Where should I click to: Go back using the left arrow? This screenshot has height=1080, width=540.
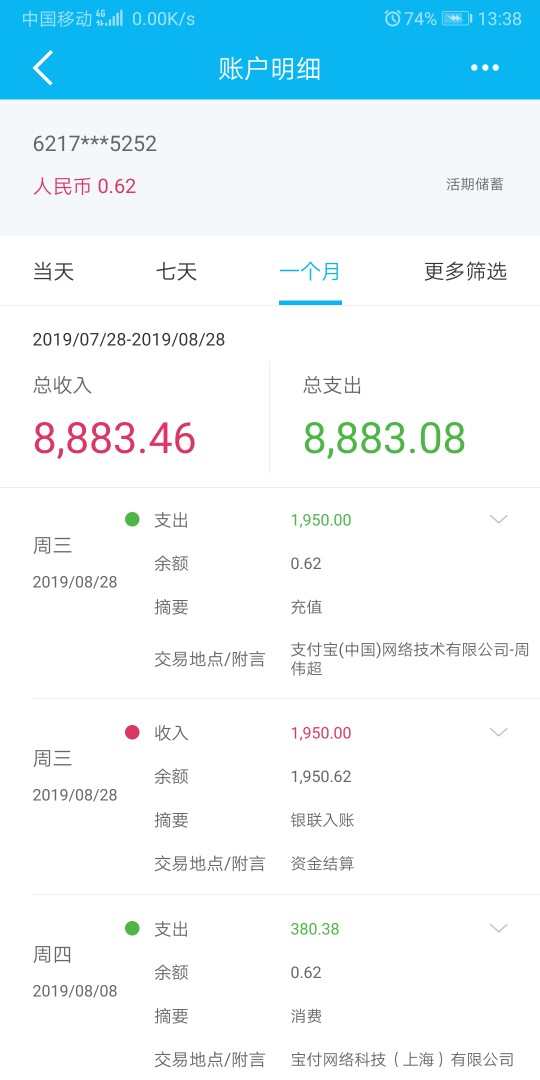(43, 68)
